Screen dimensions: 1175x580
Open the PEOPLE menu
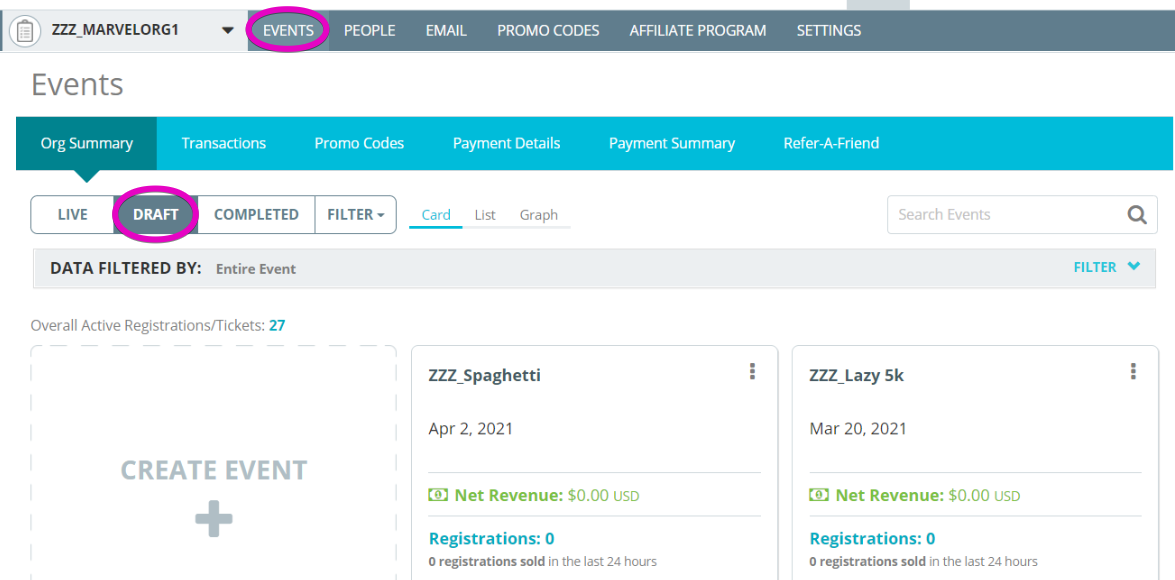369,31
